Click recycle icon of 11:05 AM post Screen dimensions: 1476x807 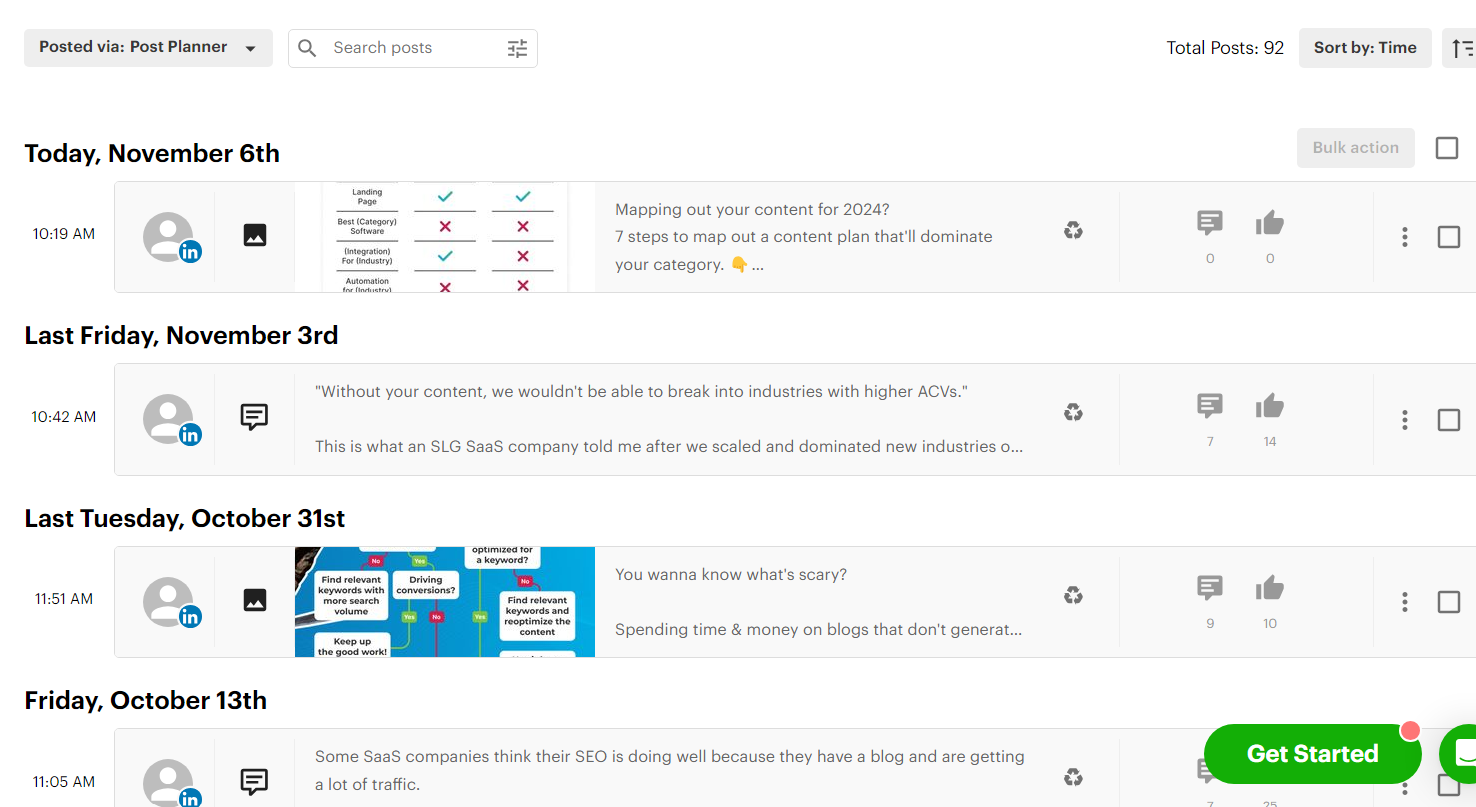[x=1073, y=777]
